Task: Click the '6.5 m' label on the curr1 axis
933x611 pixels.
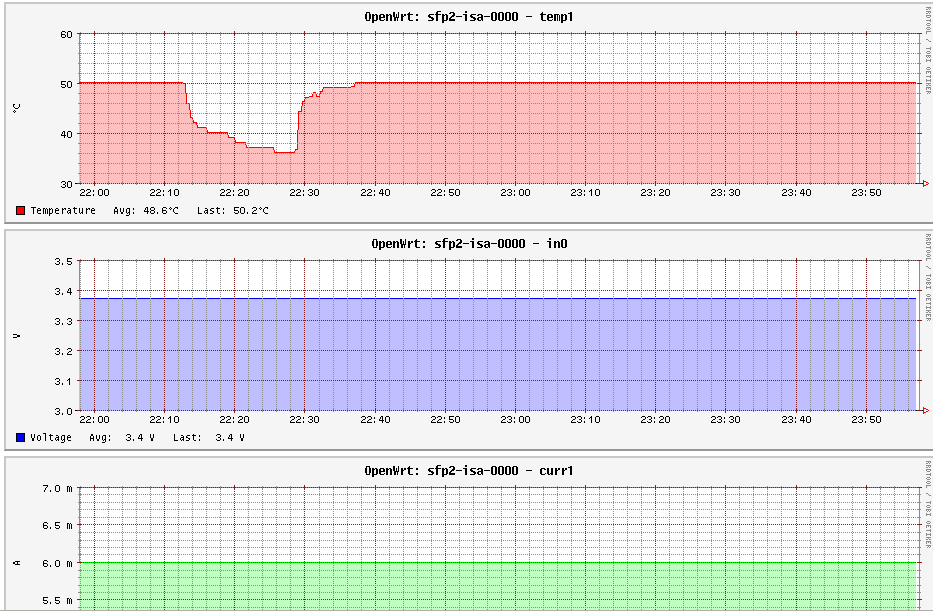Action: [57, 526]
